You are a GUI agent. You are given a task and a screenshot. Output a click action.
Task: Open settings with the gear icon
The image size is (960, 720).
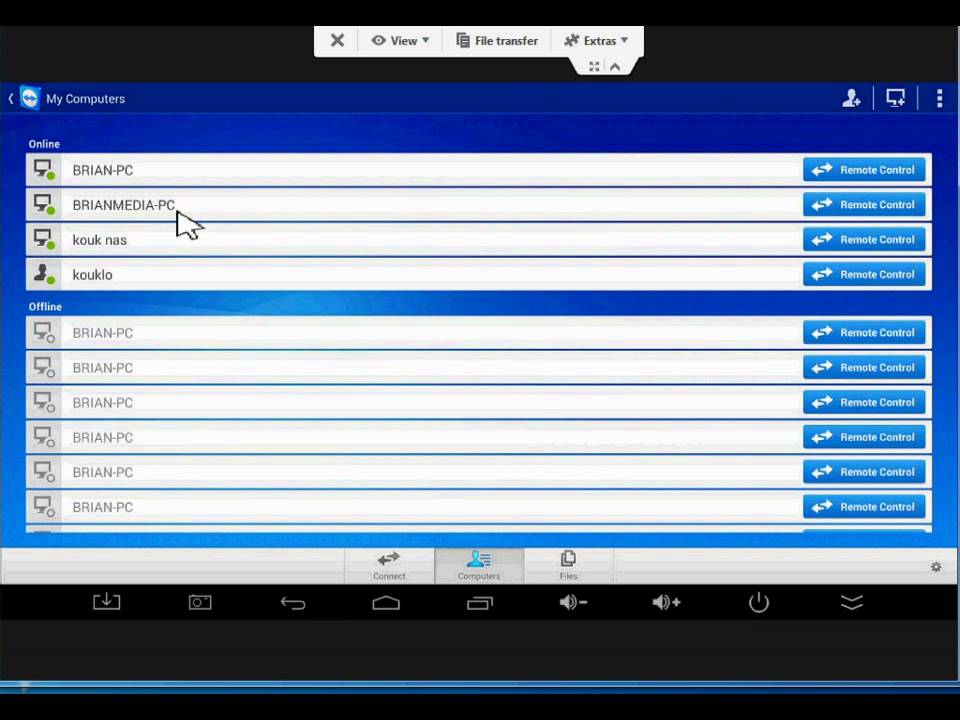click(936, 567)
